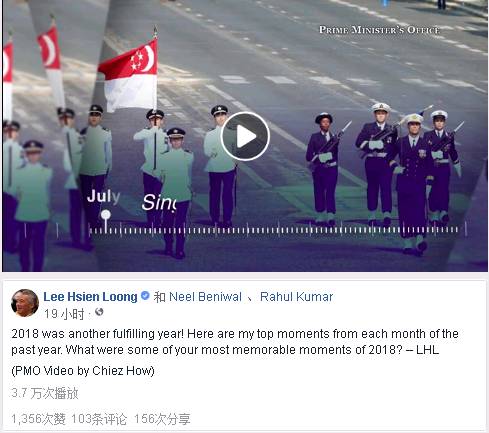Play the video with center play button

[245, 136]
